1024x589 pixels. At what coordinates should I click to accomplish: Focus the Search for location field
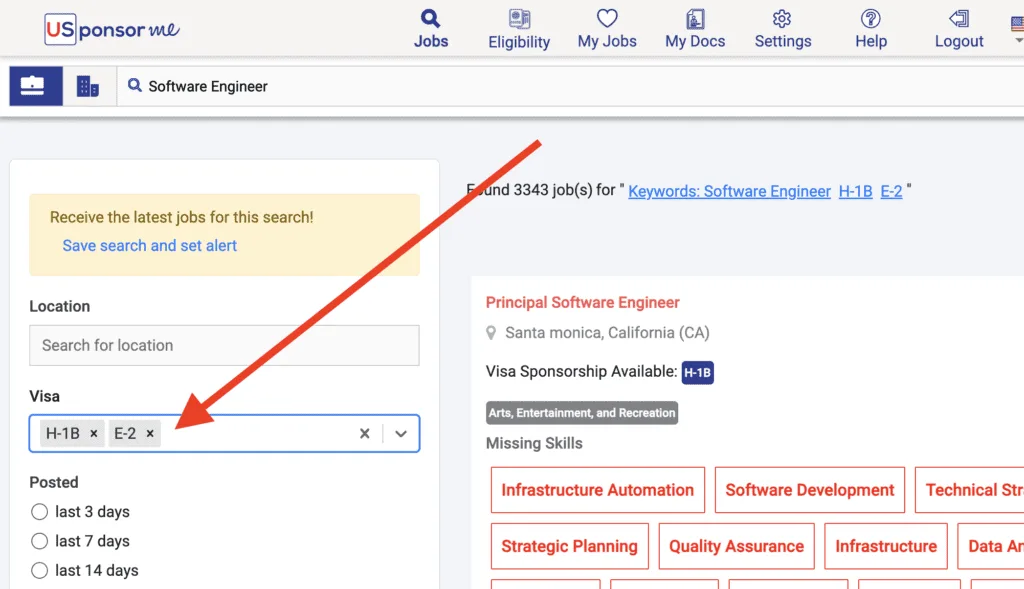point(224,345)
